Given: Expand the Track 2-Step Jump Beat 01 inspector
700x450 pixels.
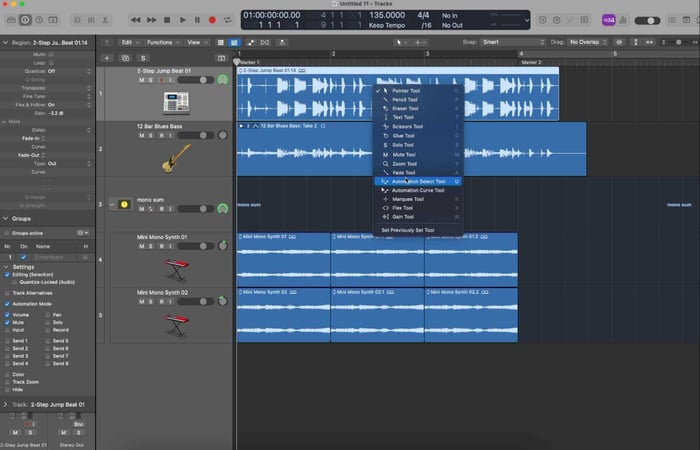Looking at the screenshot, I should click(5, 405).
